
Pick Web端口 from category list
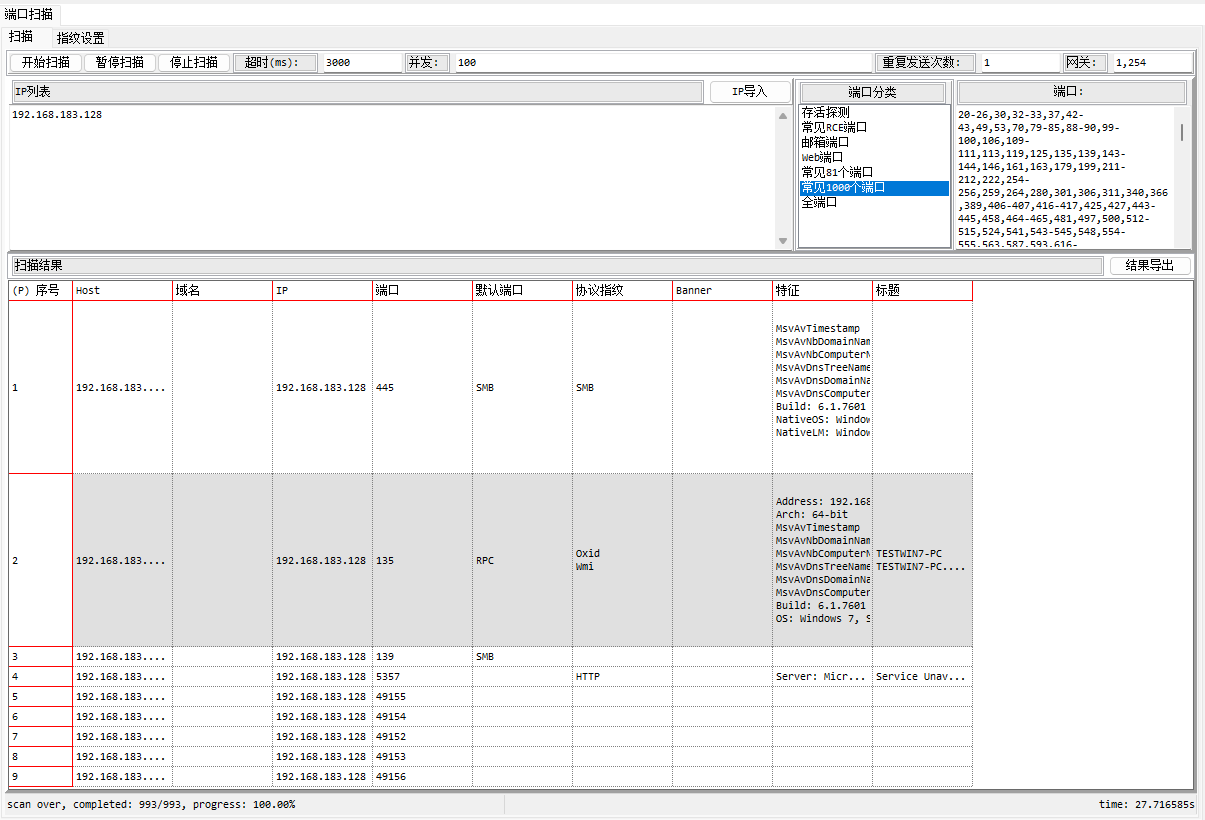coord(822,158)
